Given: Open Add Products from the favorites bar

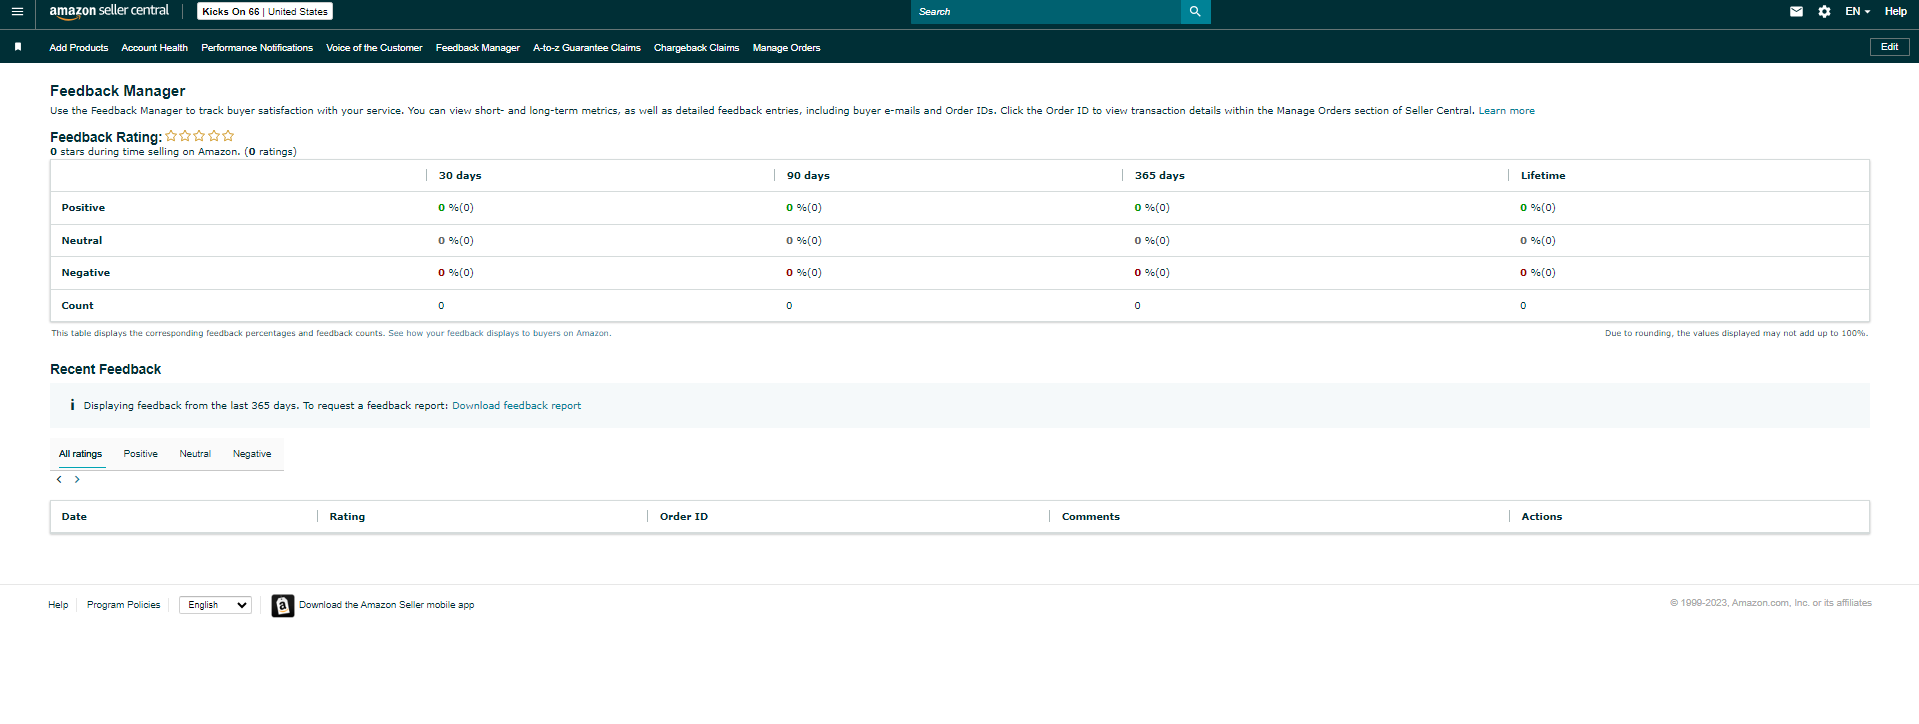Looking at the screenshot, I should point(79,48).
